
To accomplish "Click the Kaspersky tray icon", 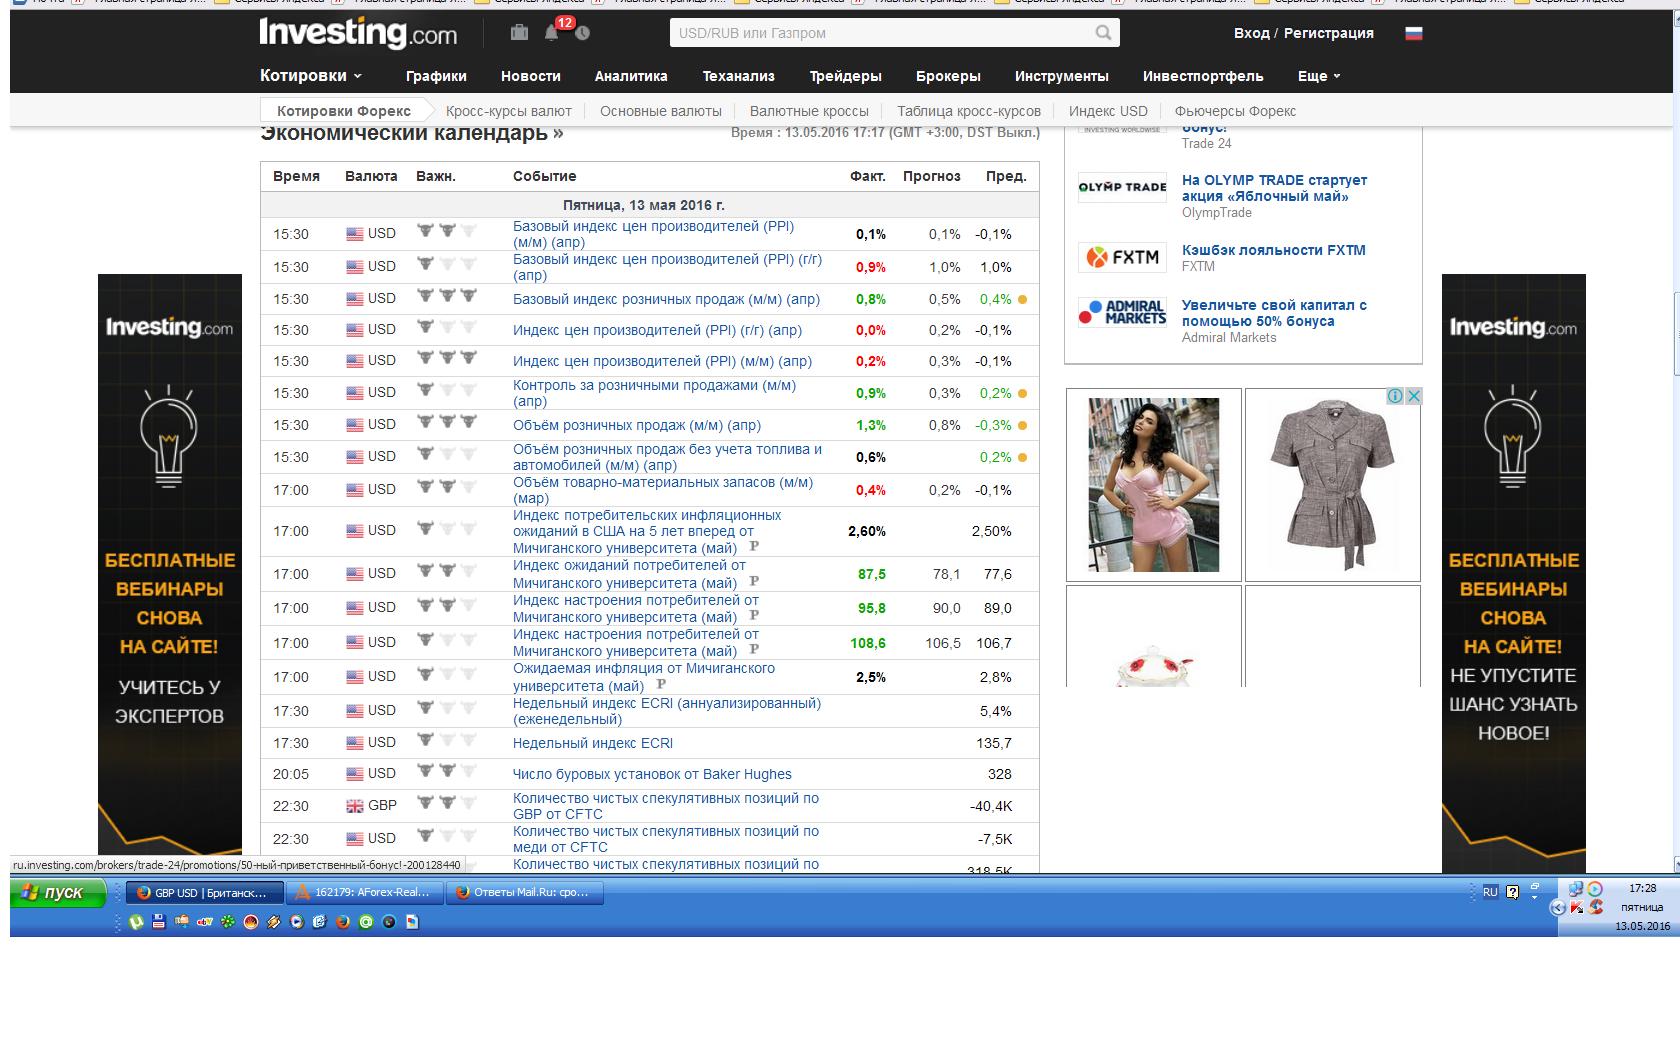I will [1577, 907].
